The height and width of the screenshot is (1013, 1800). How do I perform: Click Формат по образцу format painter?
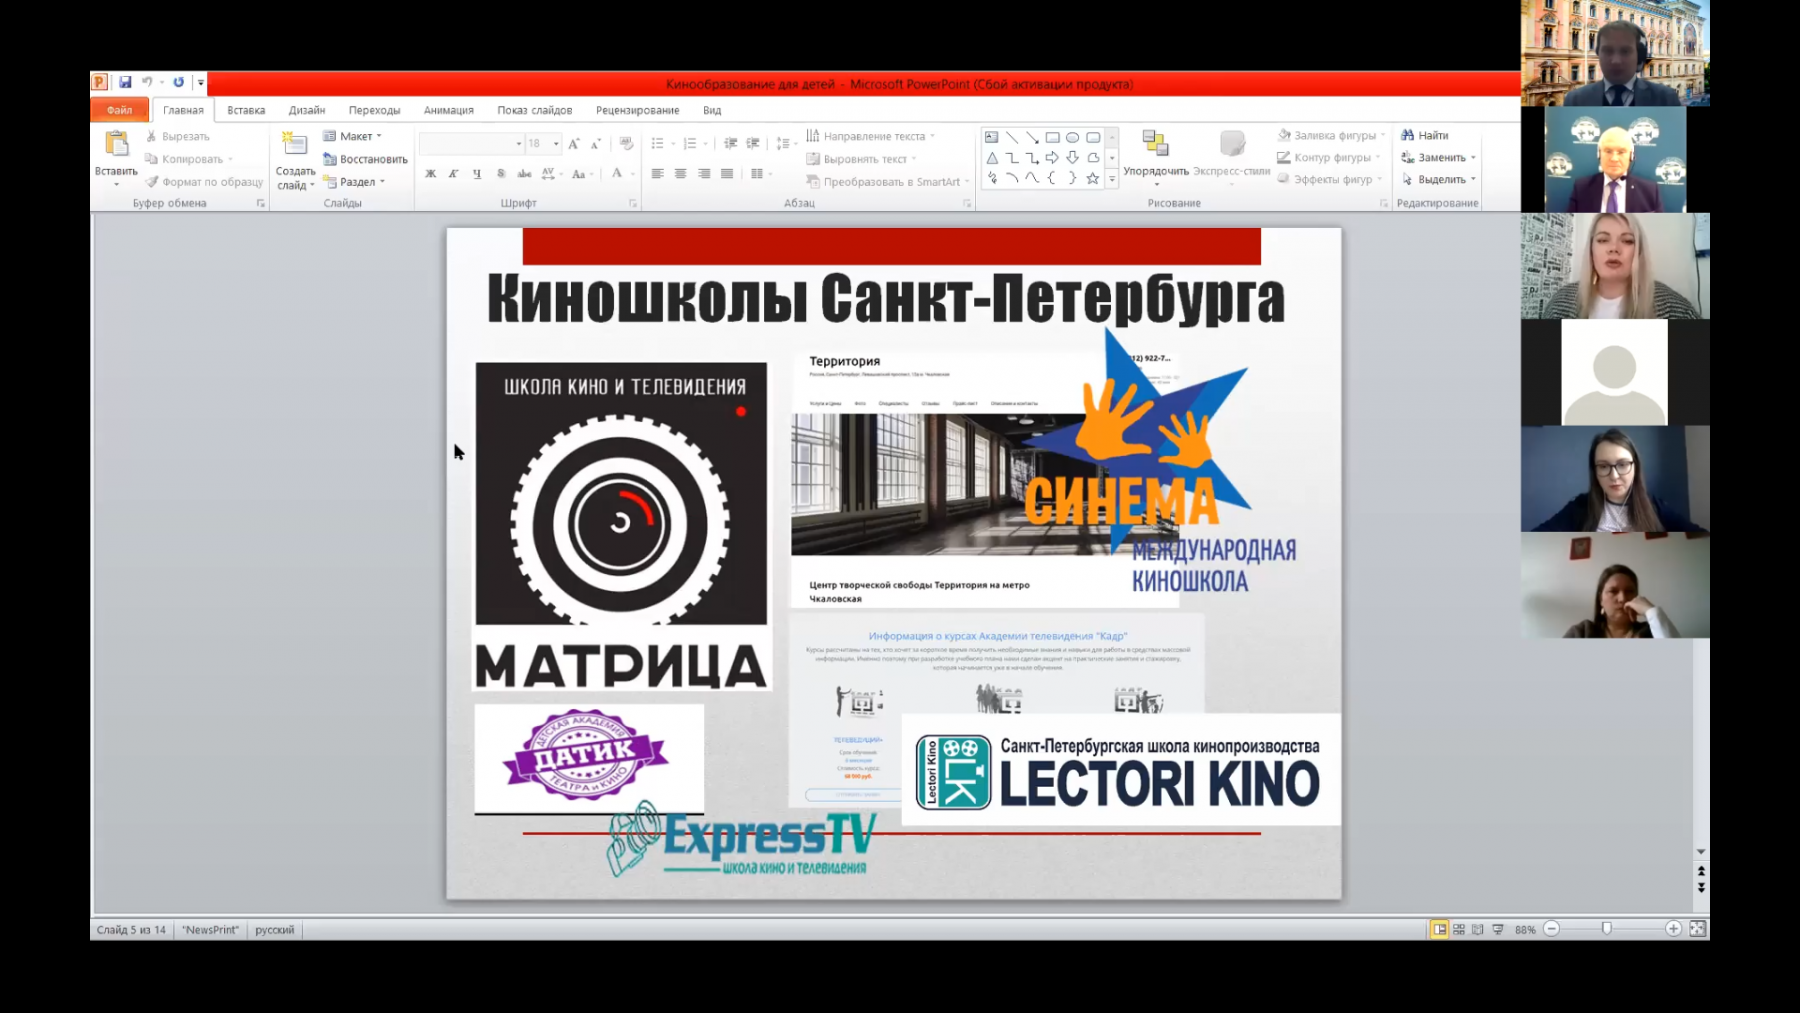204,182
